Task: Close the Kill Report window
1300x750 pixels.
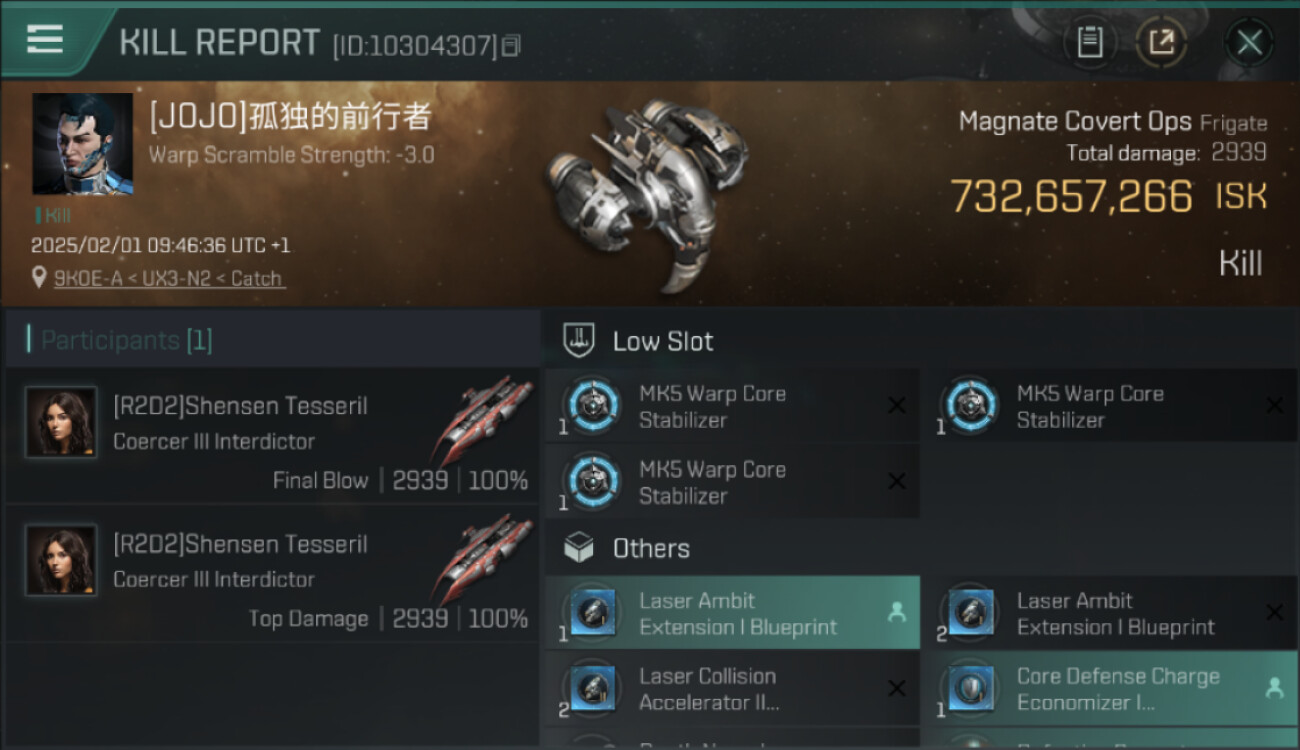Action: click(1249, 42)
